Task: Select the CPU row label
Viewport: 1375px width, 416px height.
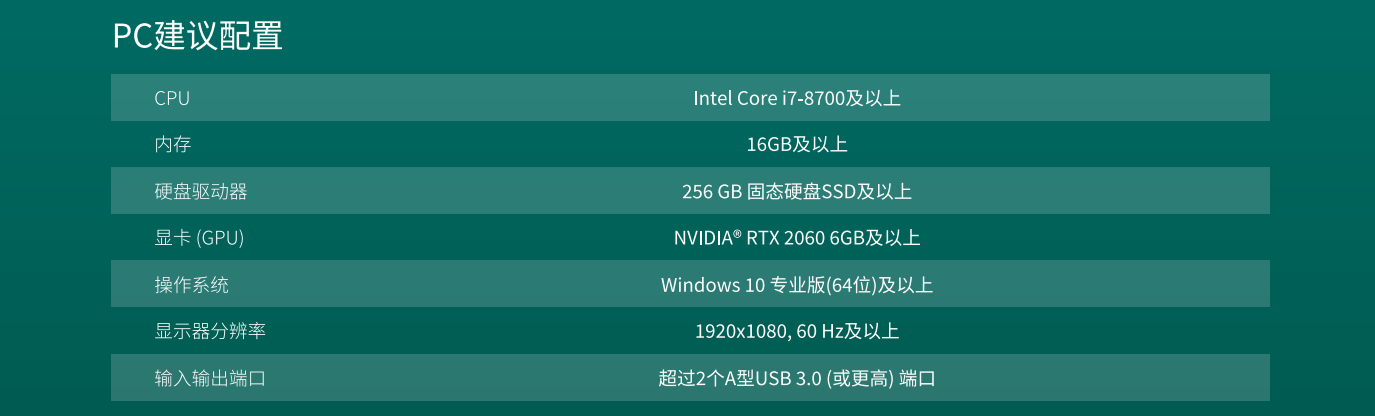Action: coord(172,98)
